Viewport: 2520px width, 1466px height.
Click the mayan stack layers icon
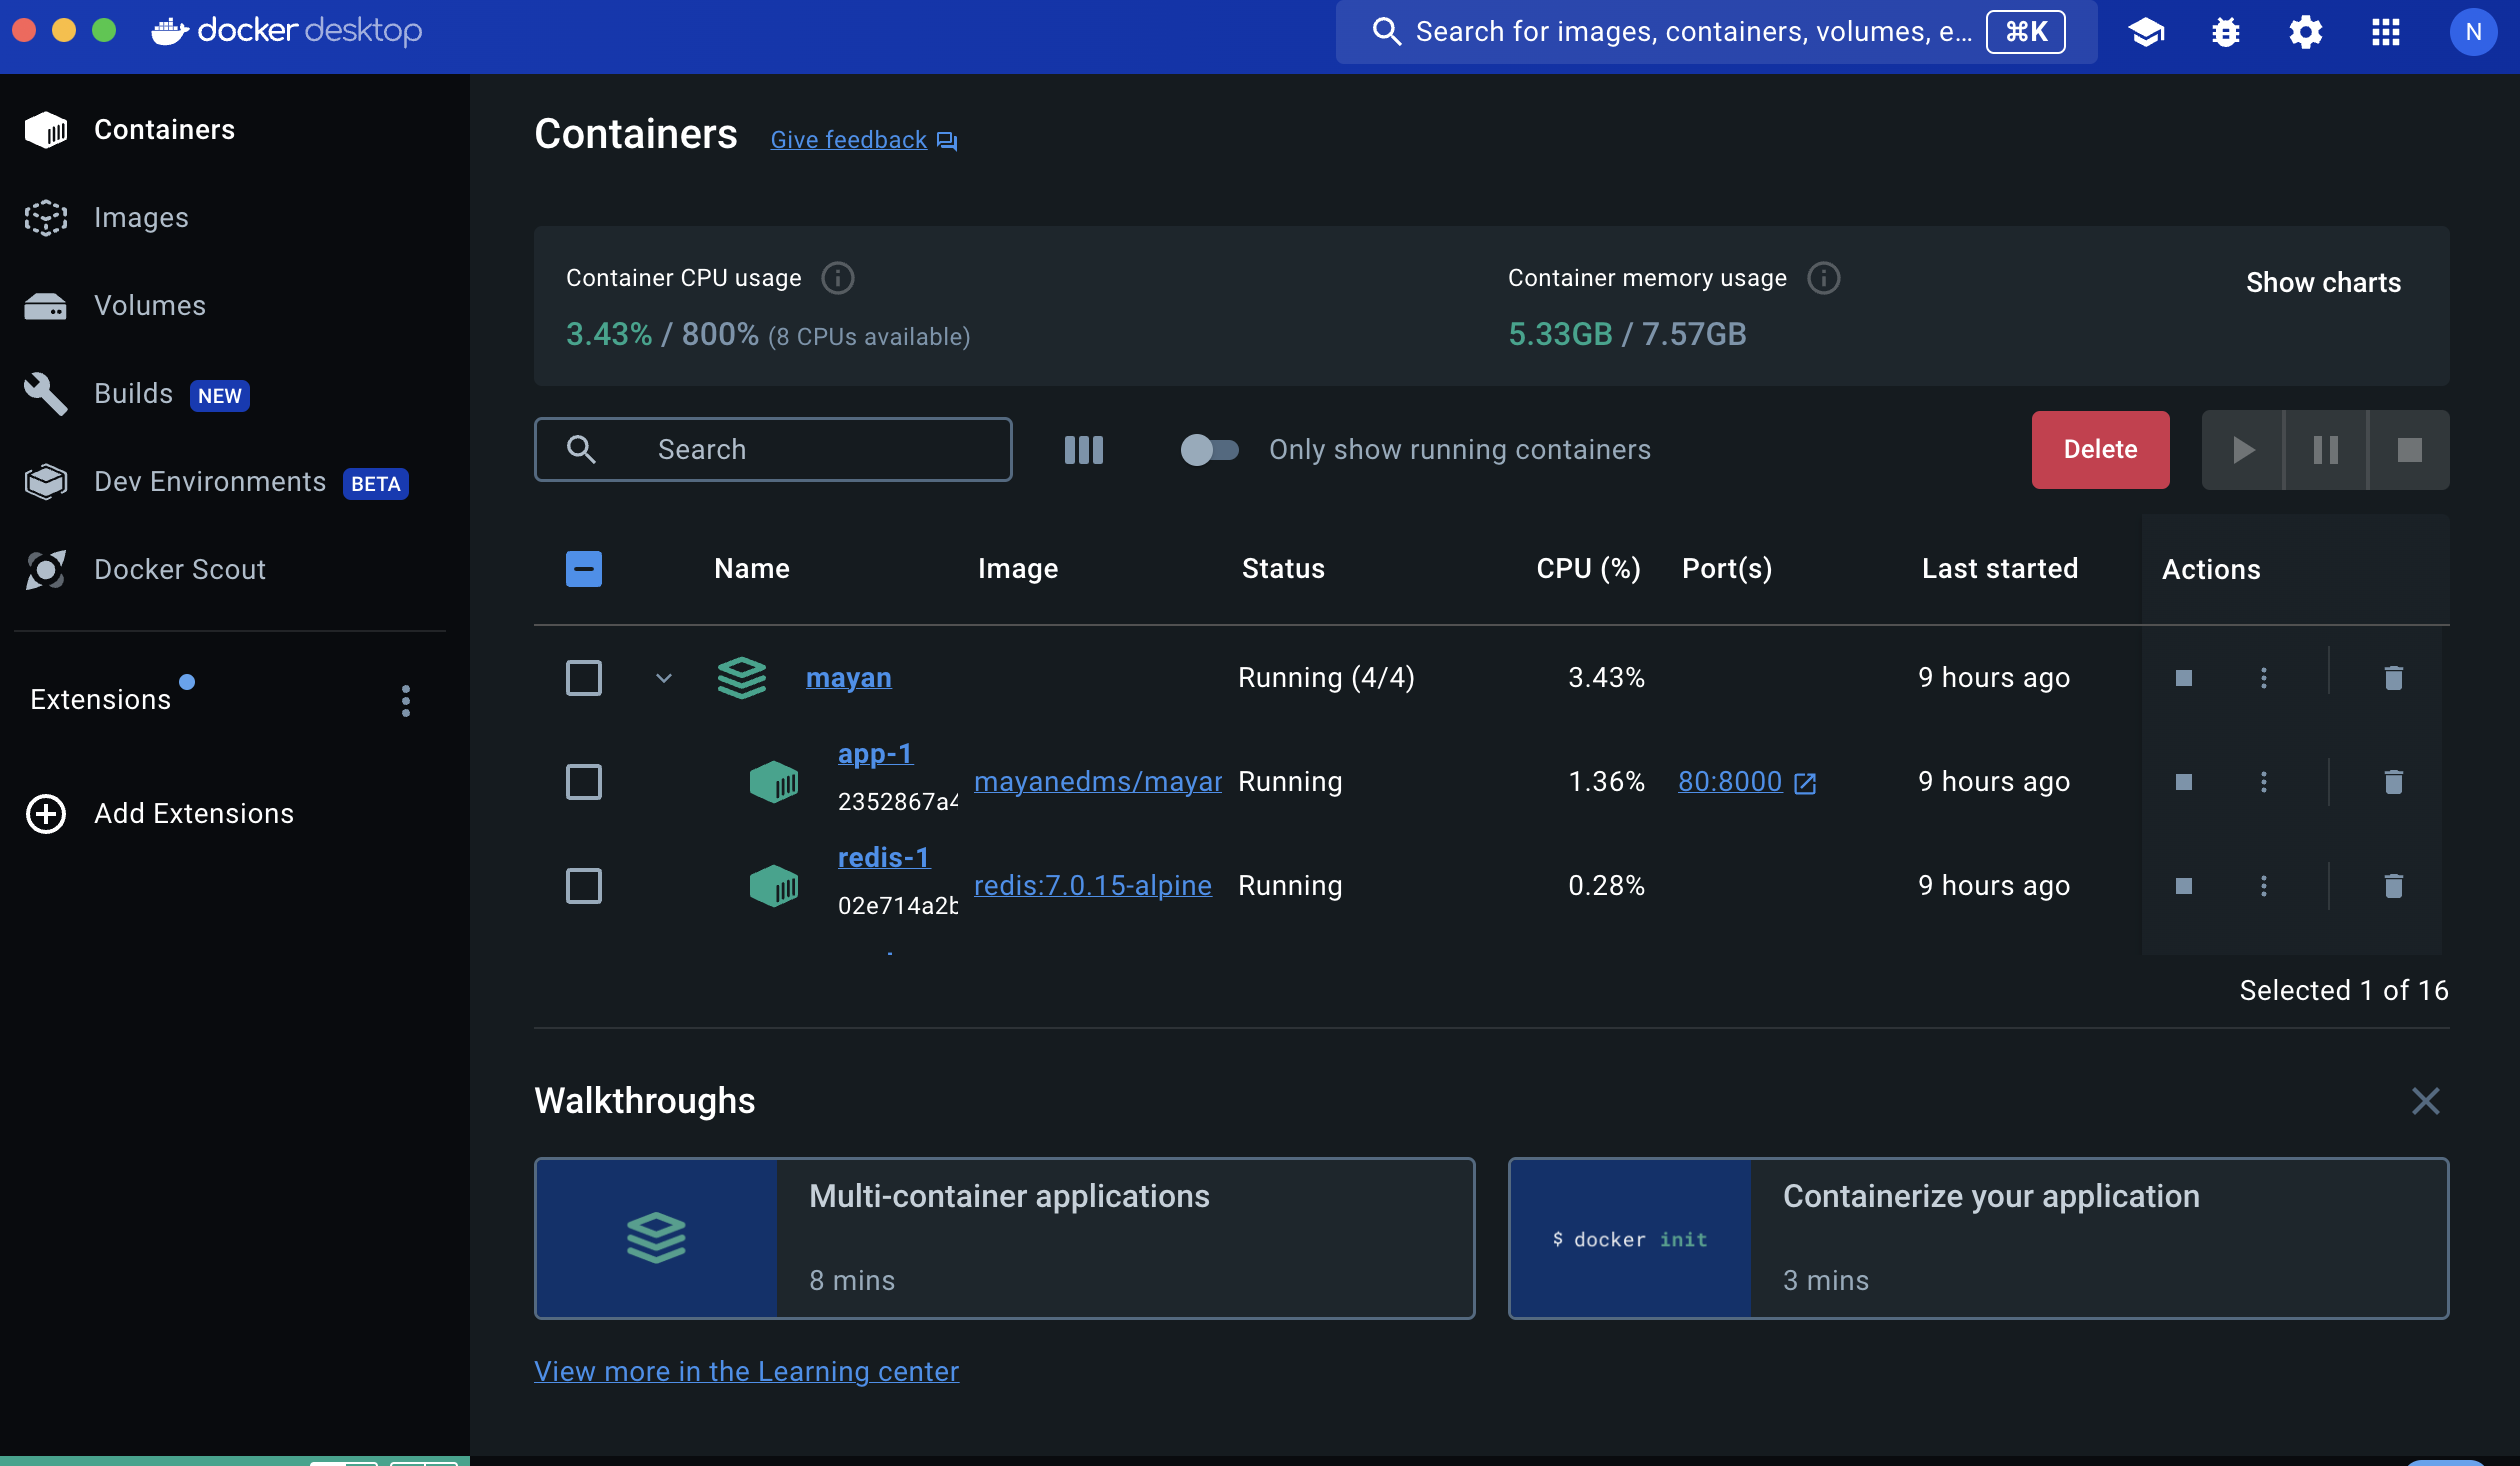coord(742,678)
